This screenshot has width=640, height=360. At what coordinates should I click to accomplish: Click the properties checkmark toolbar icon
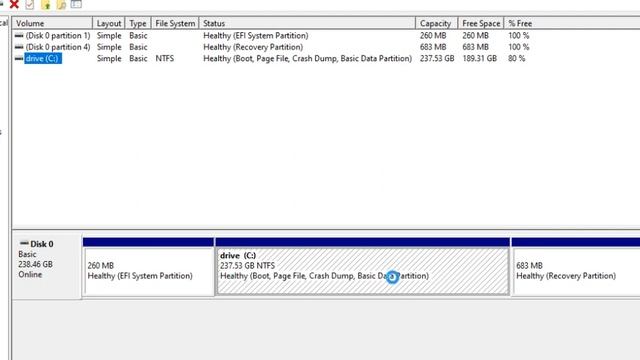coord(29,4)
